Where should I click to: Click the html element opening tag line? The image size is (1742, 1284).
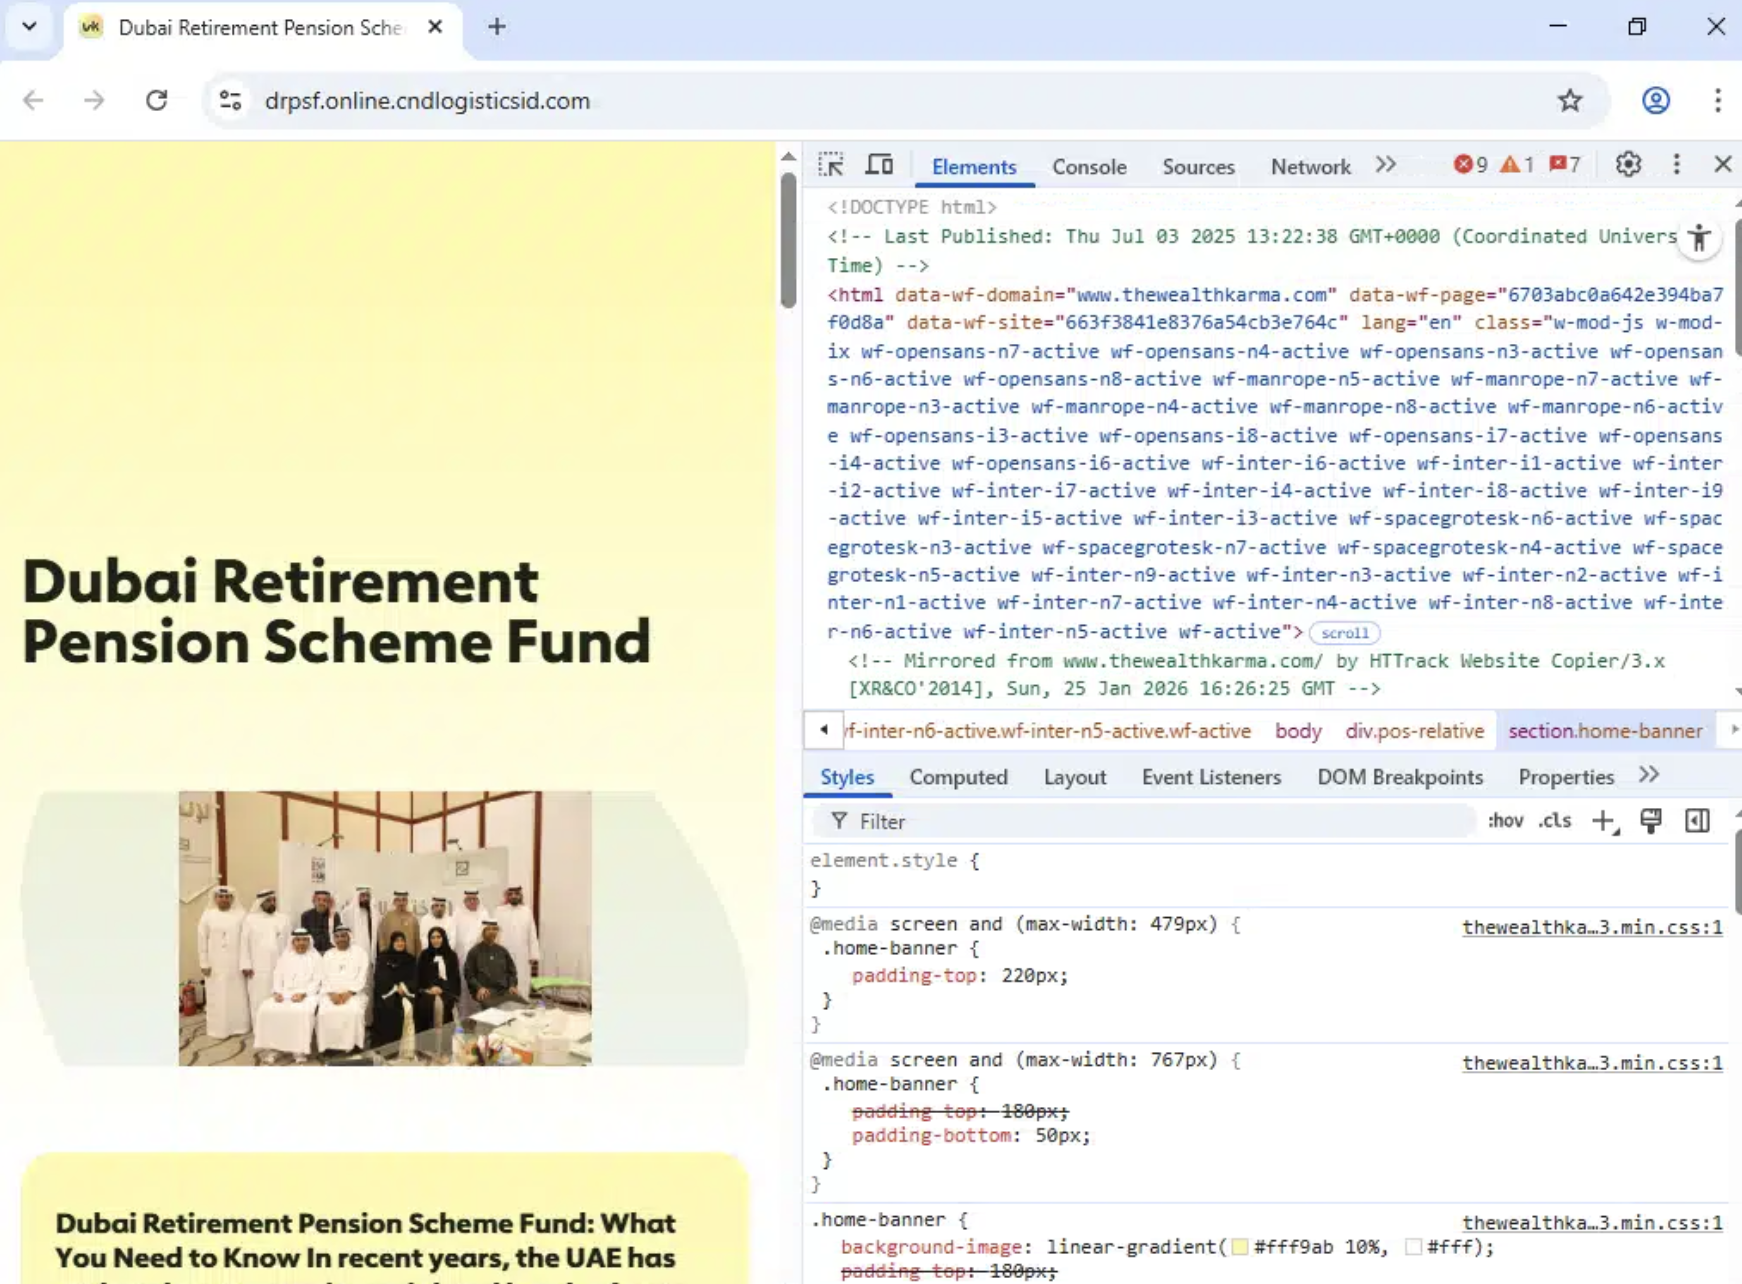pos(1274,463)
